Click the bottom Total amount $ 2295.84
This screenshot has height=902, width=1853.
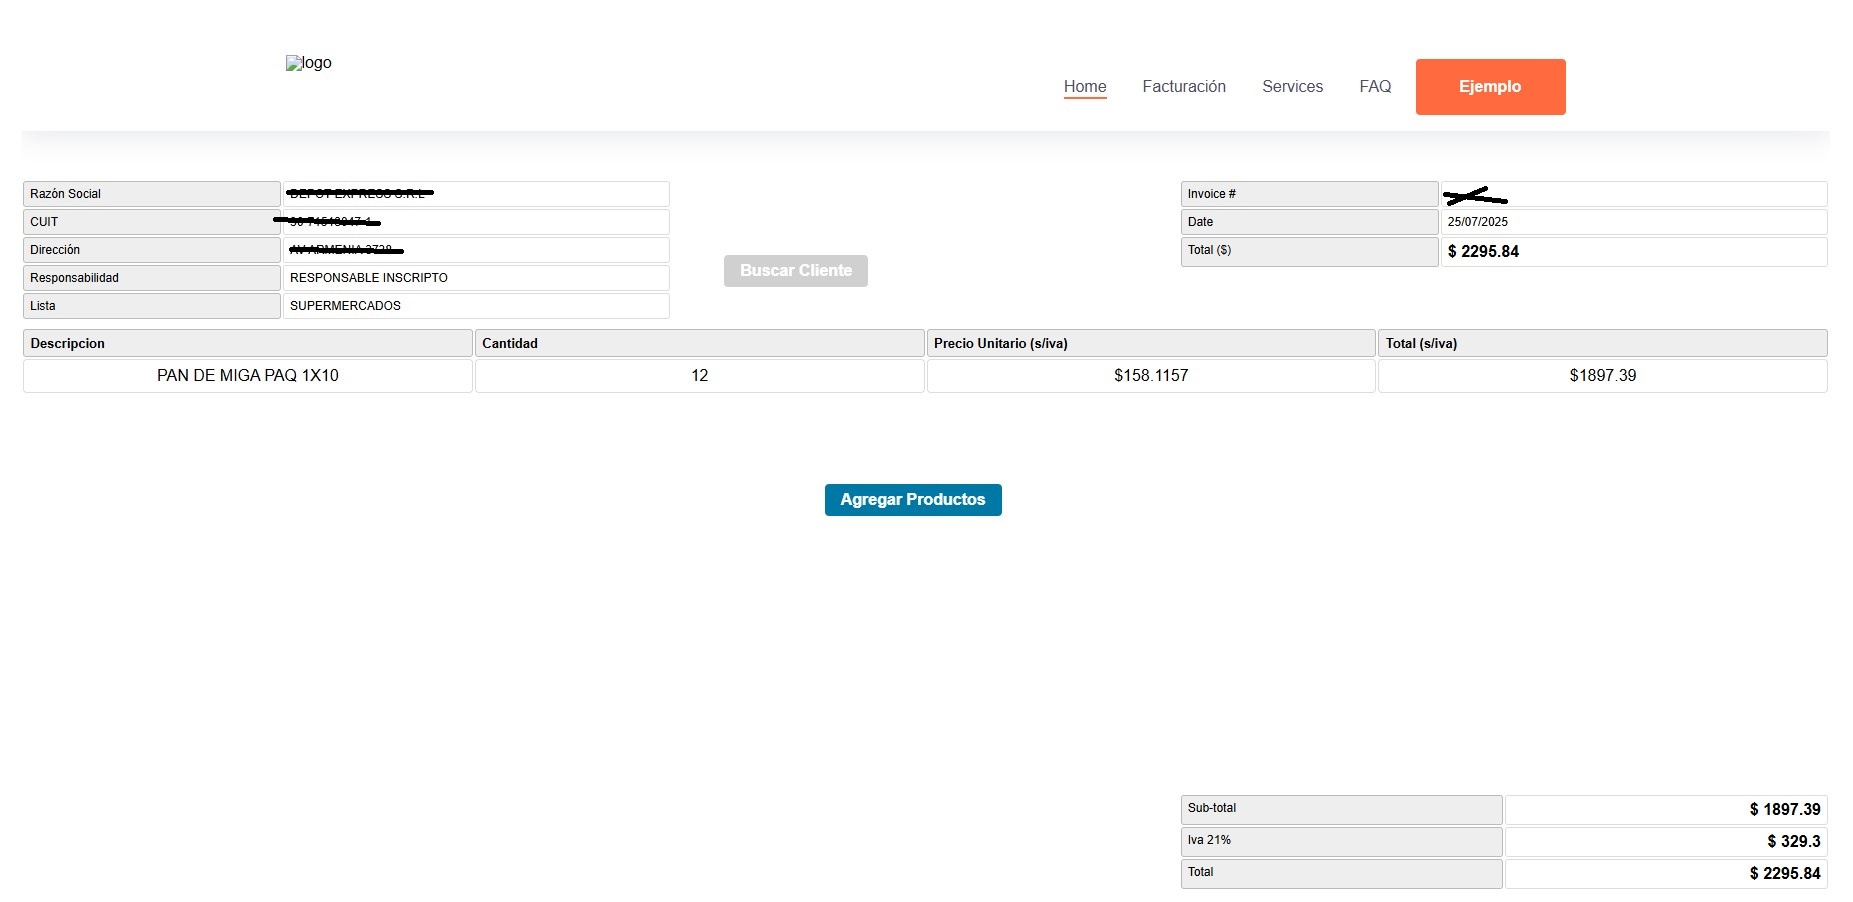coord(1666,874)
